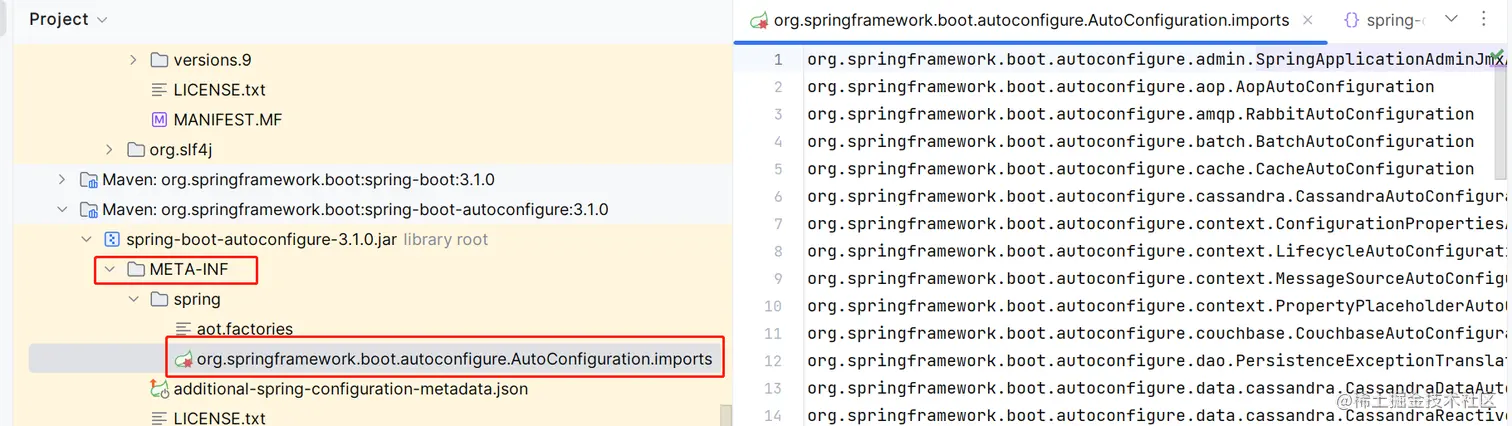Expand the versions.9 folder
Image resolution: width=1512 pixels, height=426 pixels.
[133, 60]
